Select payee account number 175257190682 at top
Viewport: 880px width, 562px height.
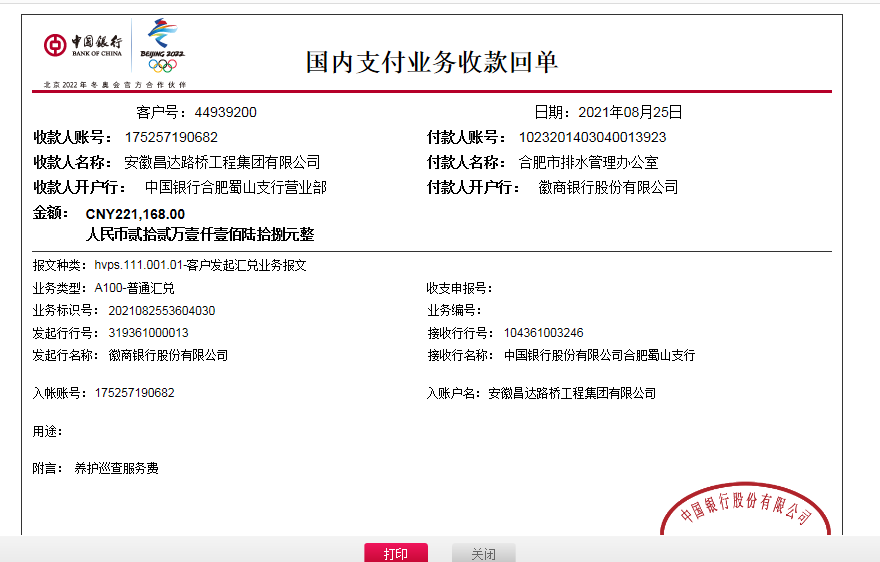pyautogui.click(x=171, y=137)
